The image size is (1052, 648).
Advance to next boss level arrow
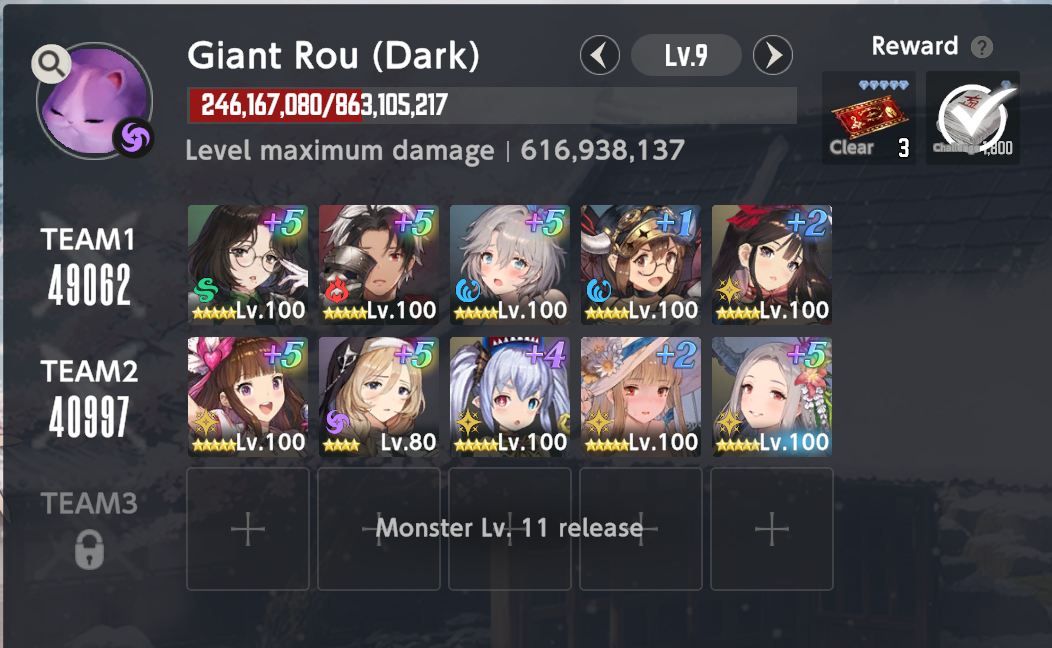773,55
